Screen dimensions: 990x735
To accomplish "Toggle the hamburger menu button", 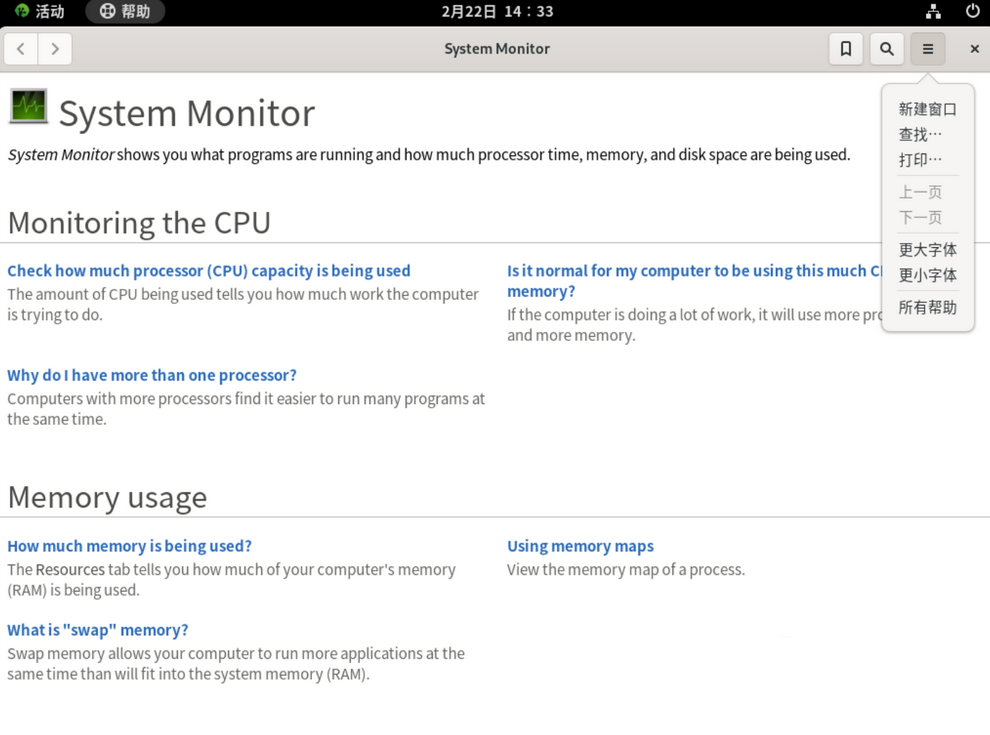I will pos(928,49).
